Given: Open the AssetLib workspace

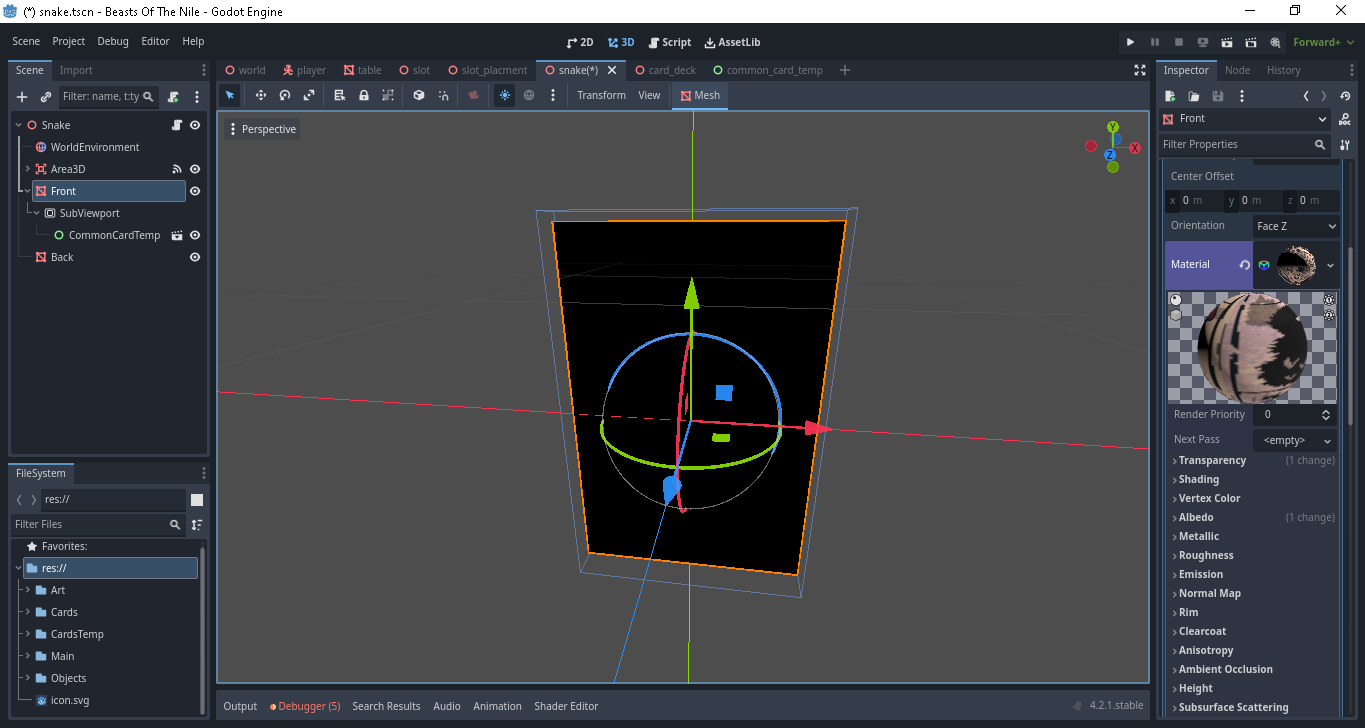Looking at the screenshot, I should coord(732,42).
